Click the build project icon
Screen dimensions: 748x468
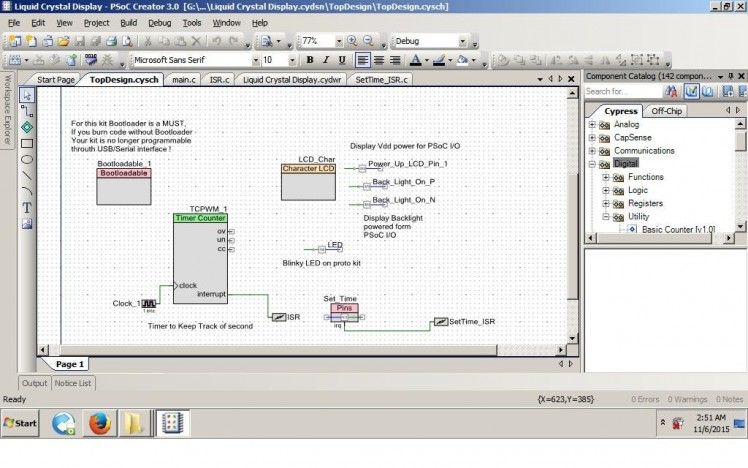(x=15, y=60)
